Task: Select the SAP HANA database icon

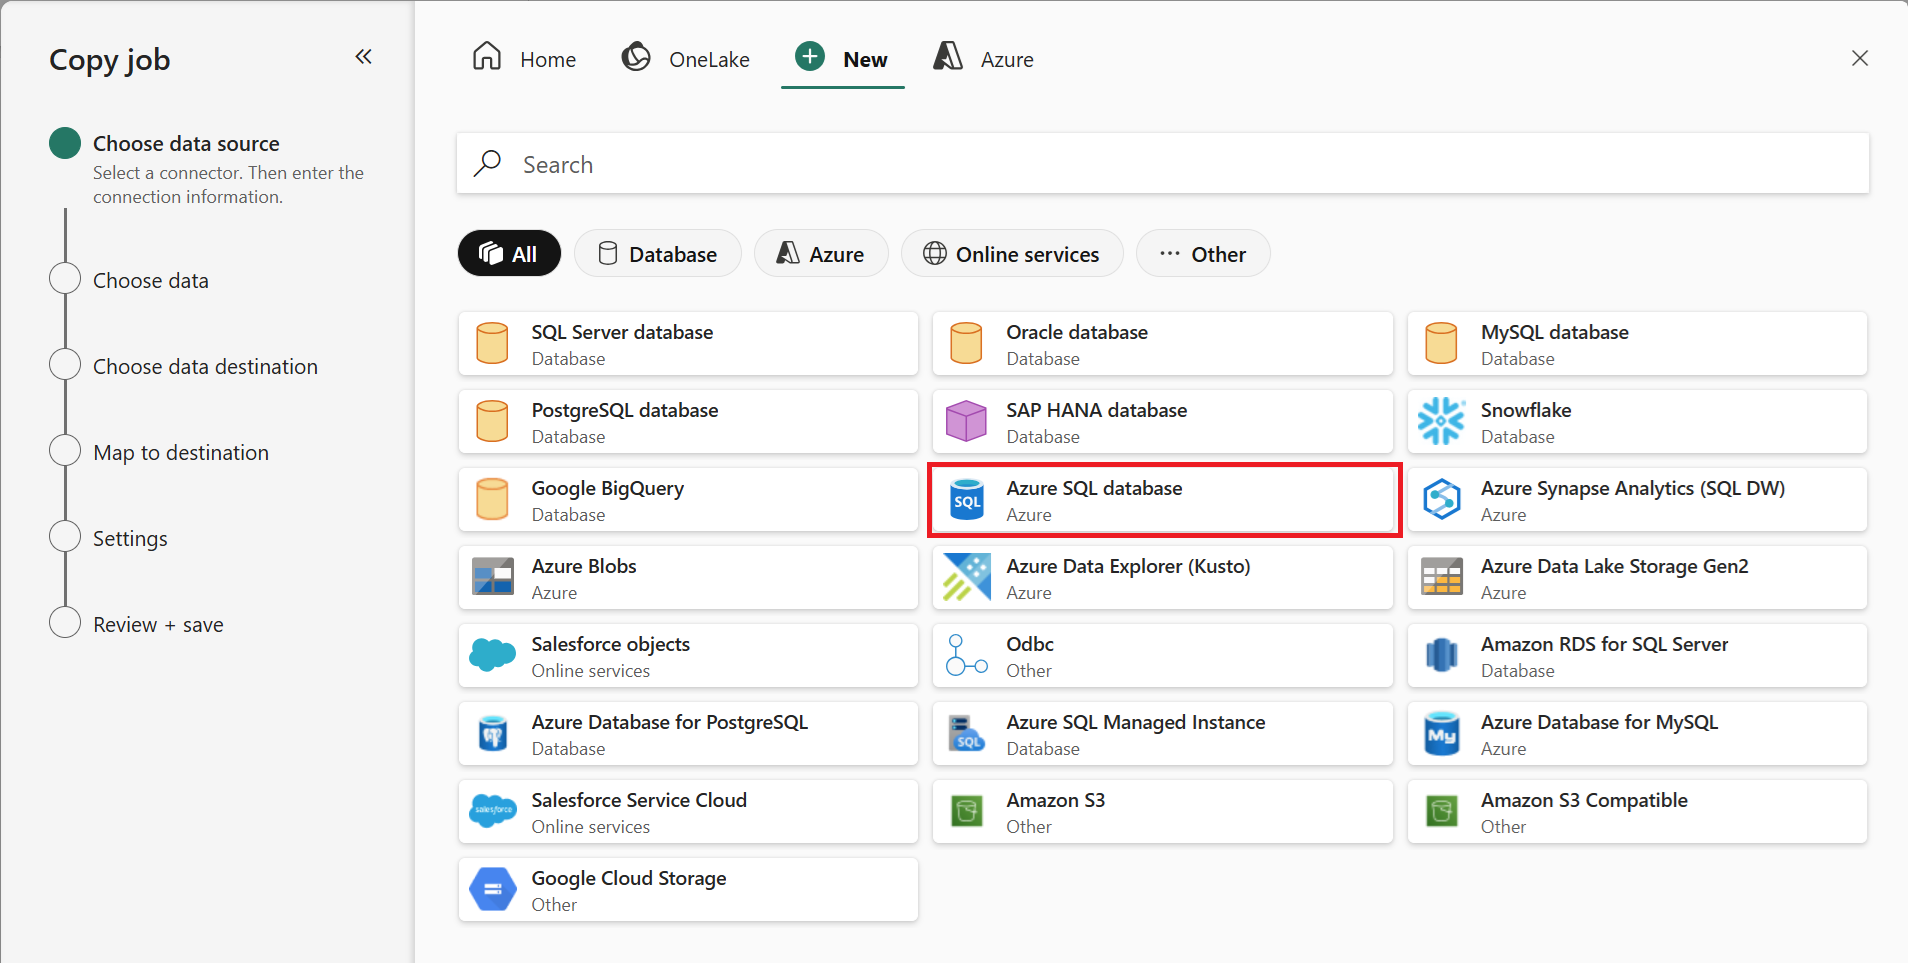Action: (966, 421)
